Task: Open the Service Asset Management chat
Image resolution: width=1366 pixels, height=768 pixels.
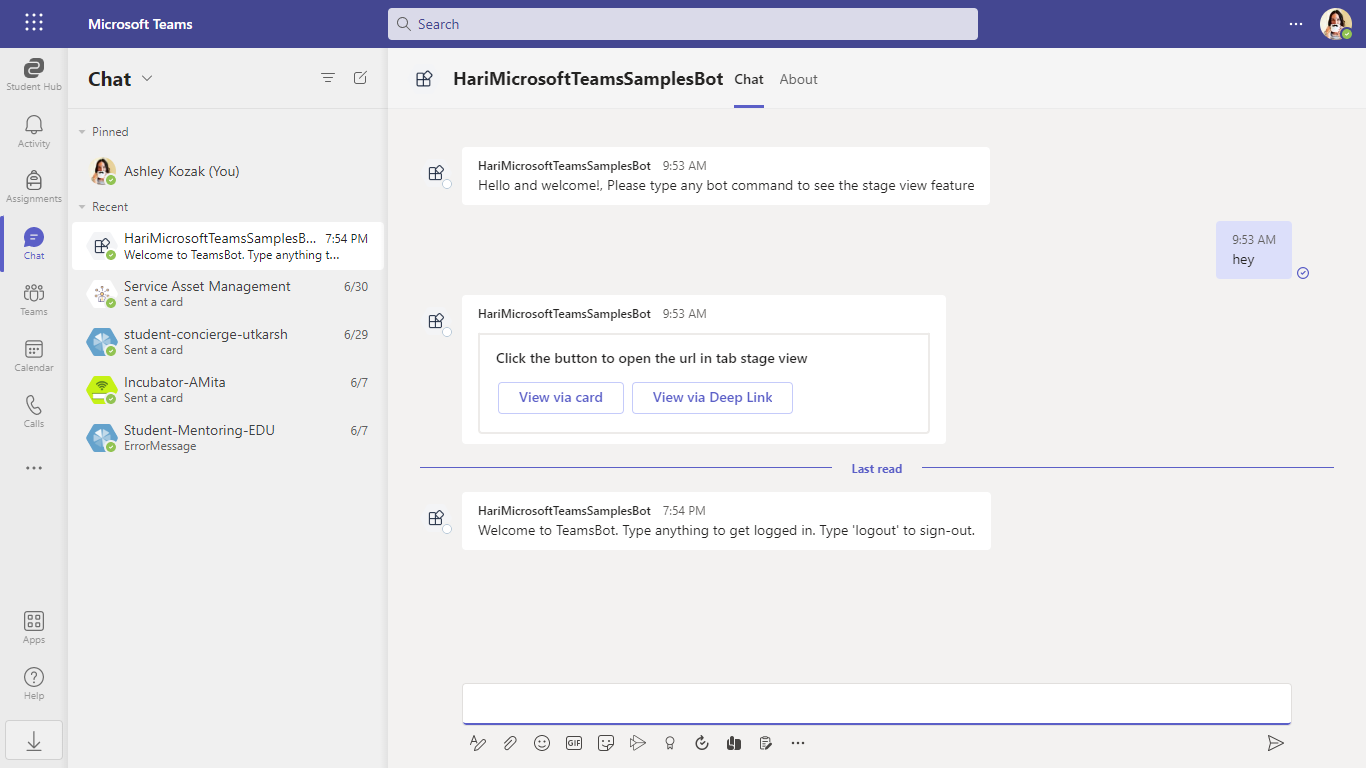Action: (x=228, y=294)
